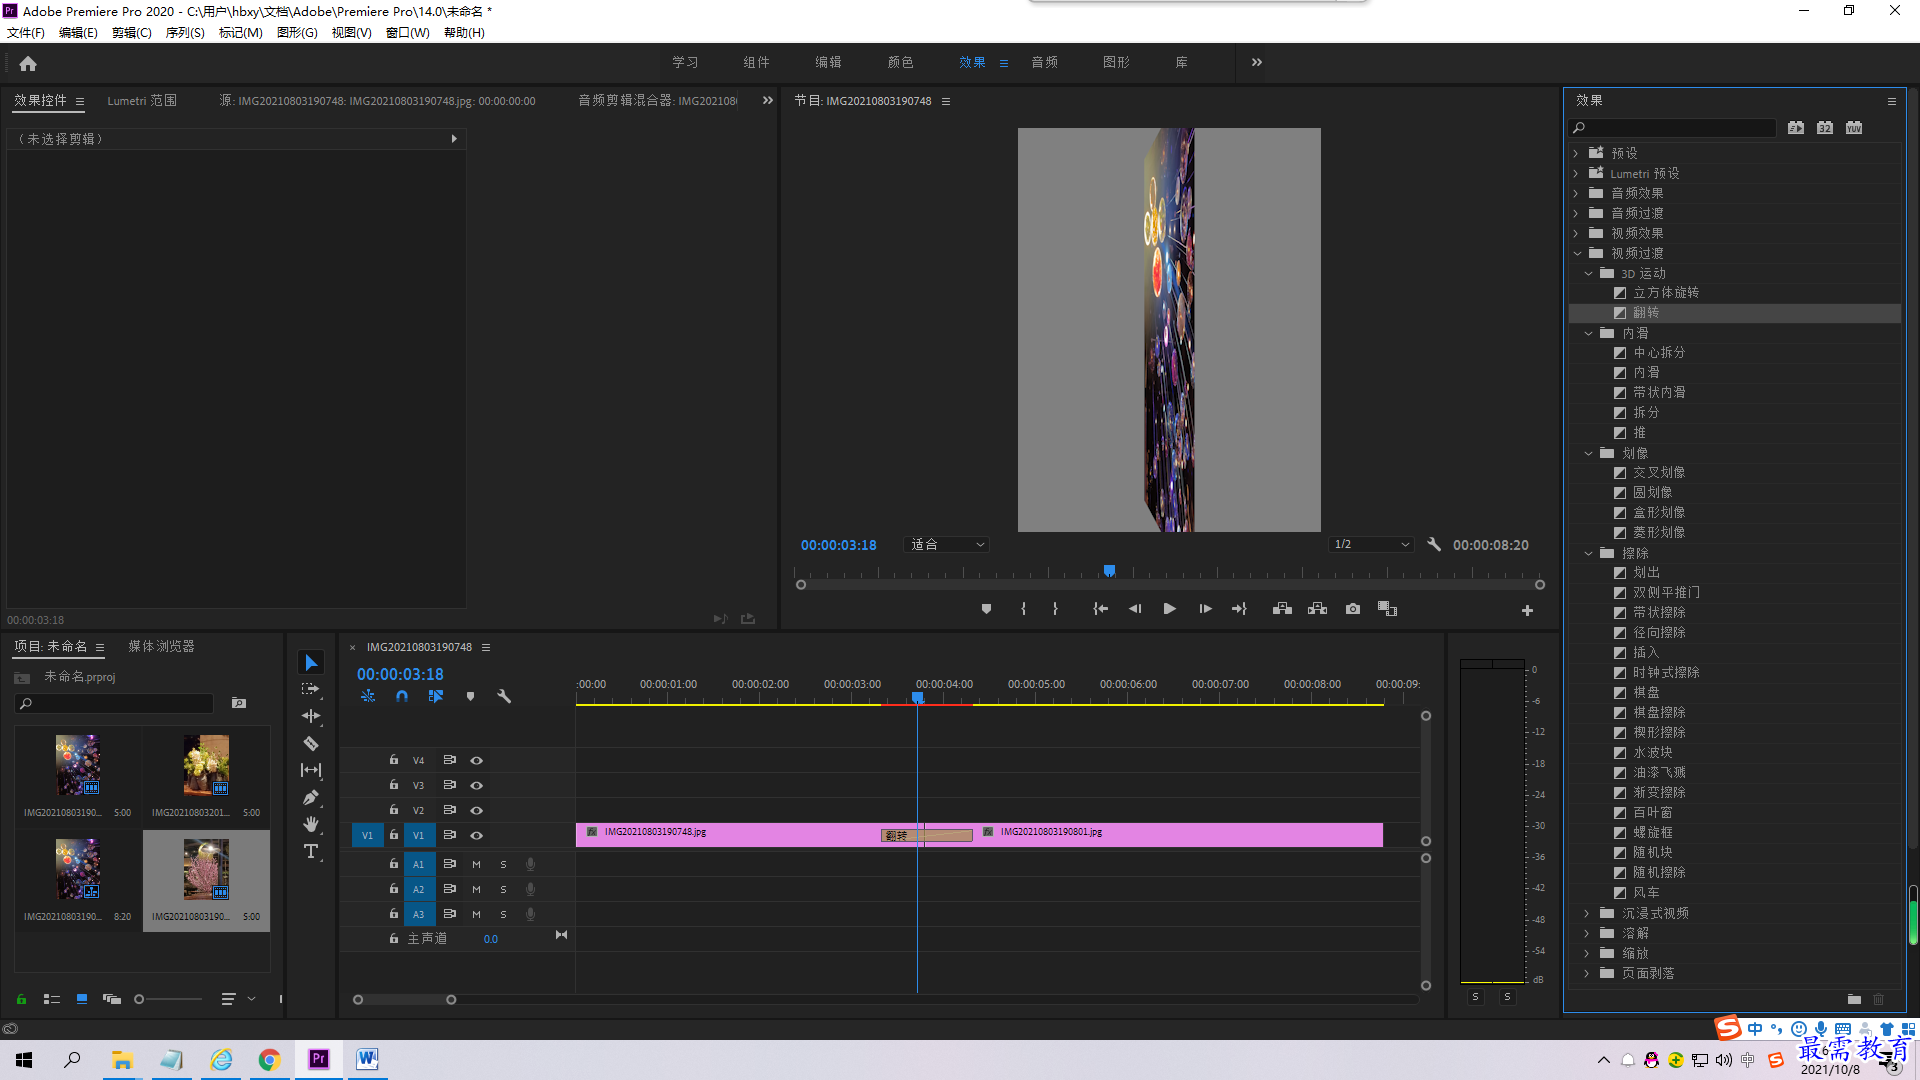Select the flower vase thumbnail in project
The image size is (1920, 1080).
pyautogui.click(x=206, y=765)
